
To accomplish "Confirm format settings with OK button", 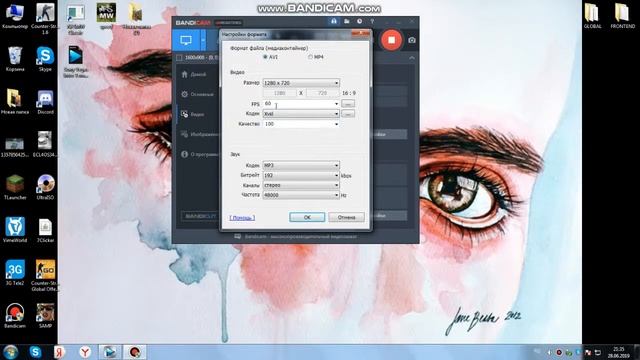I will pos(307,217).
